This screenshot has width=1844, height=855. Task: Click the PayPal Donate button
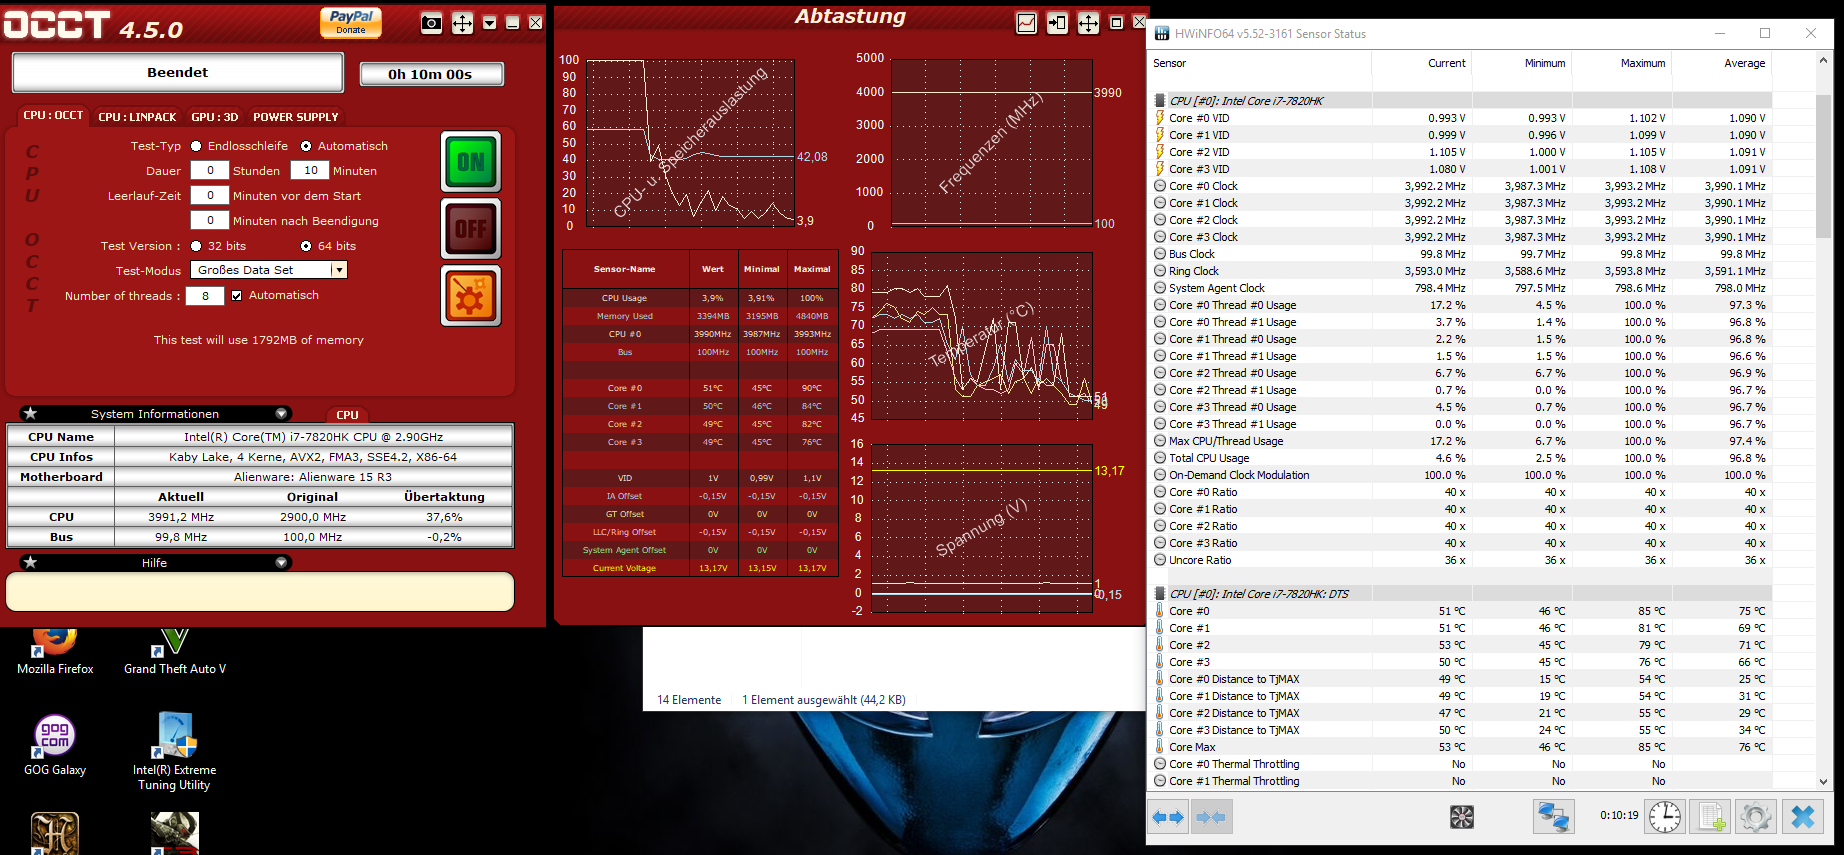pos(351,22)
